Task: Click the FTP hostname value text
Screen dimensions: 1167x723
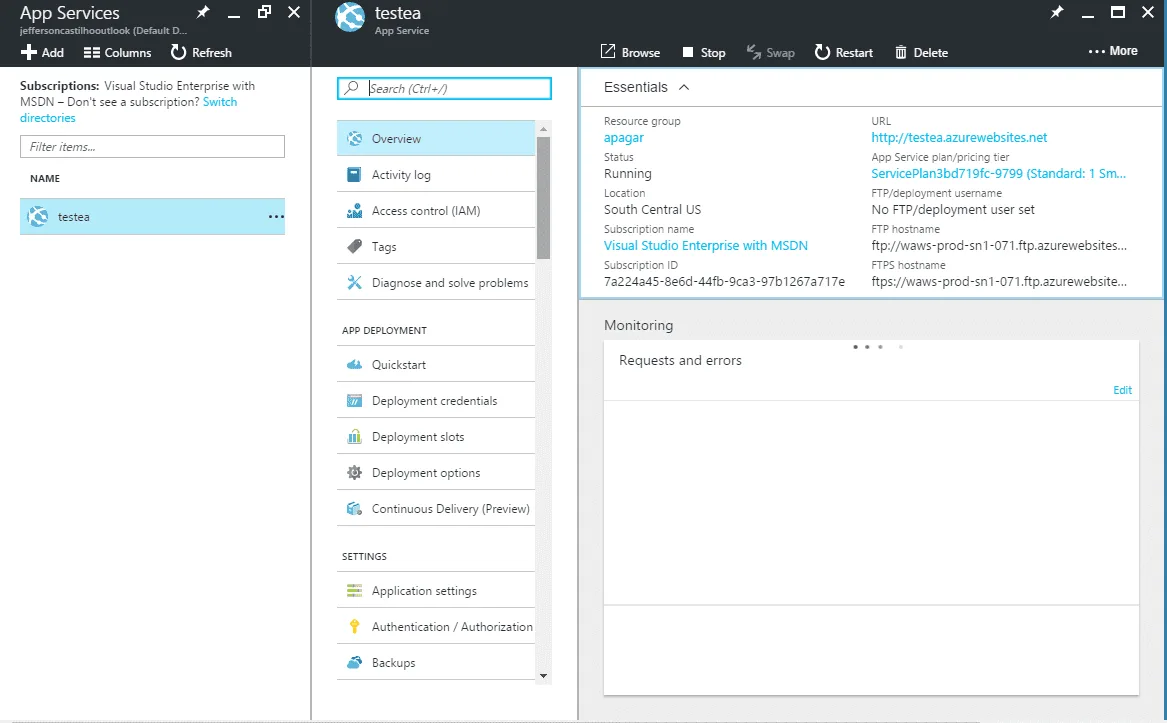Action: pyautogui.click(x=999, y=246)
